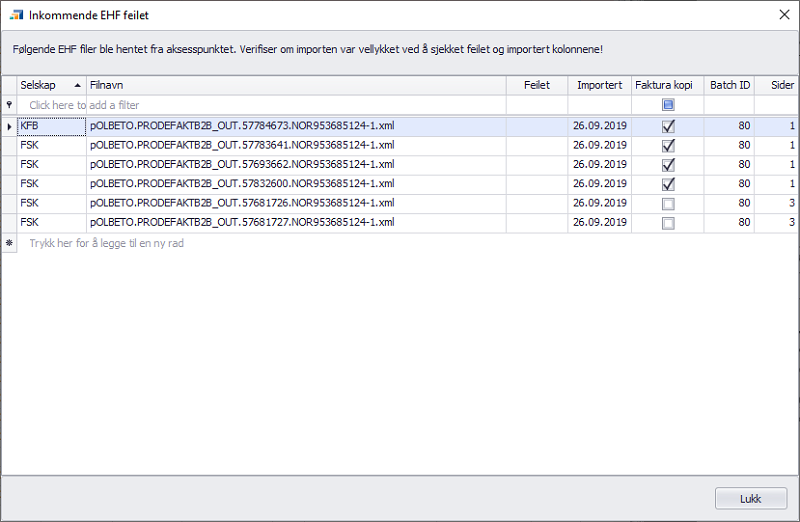Toggle the Faktura kopi filter checkbox
This screenshot has height=522, width=800.
tap(668, 105)
